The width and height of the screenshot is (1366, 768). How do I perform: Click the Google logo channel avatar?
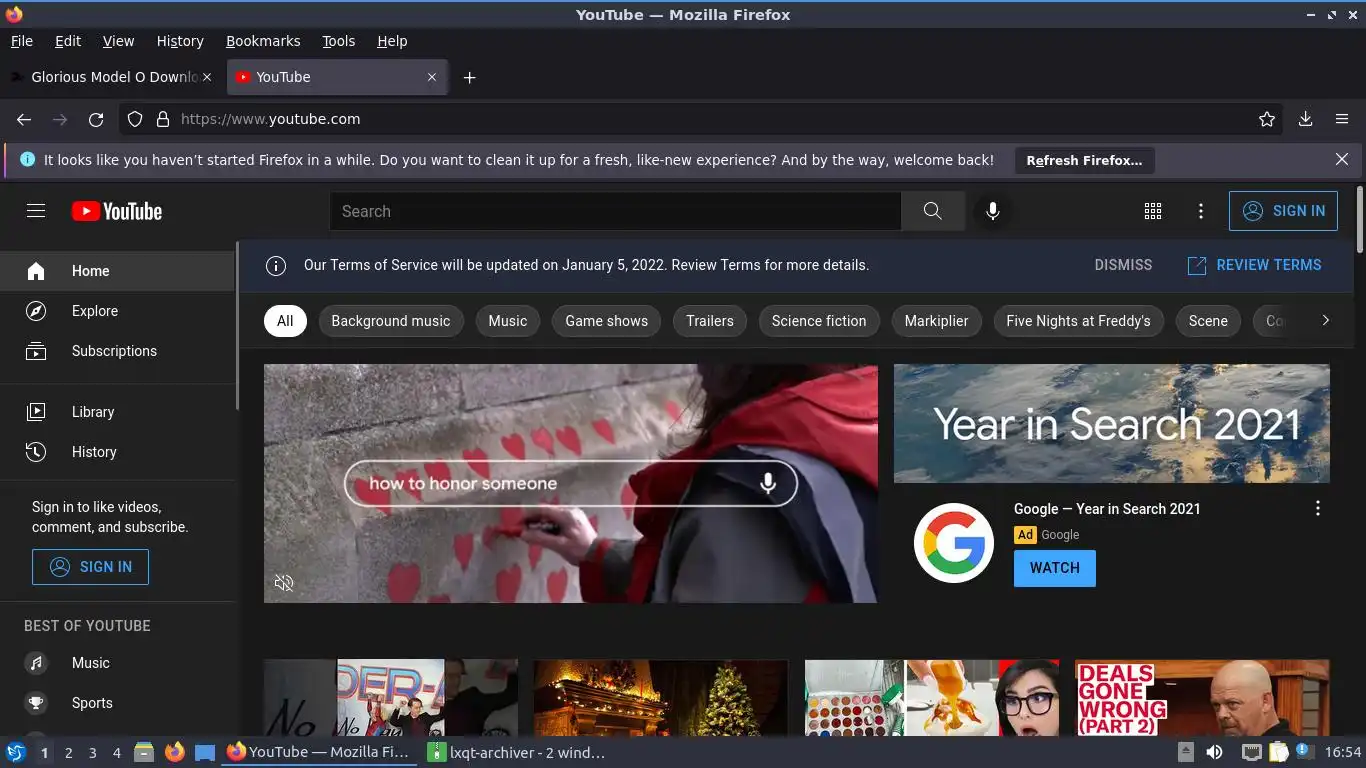[x=954, y=543]
